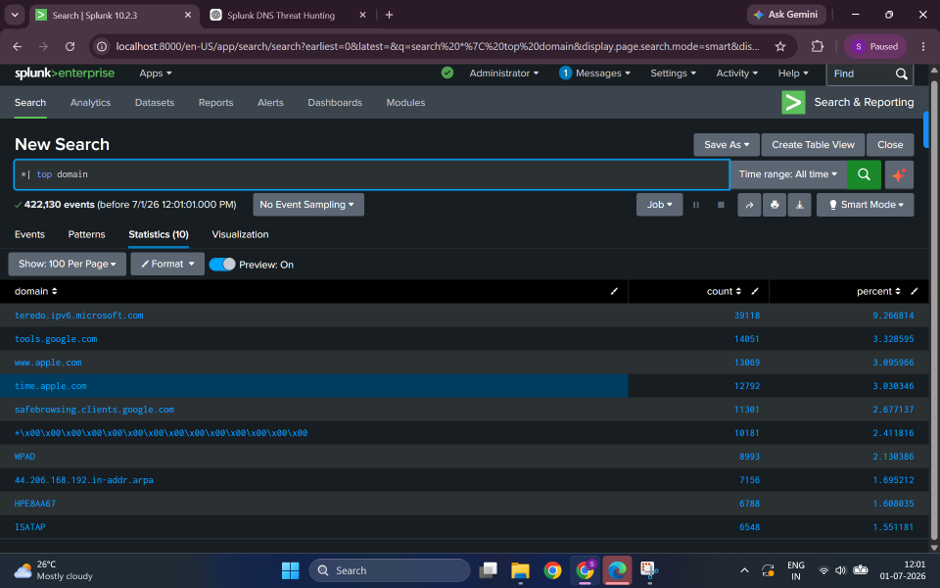Switch to the Visualization tab
Image resolution: width=940 pixels, height=588 pixels.
pyautogui.click(x=240, y=234)
